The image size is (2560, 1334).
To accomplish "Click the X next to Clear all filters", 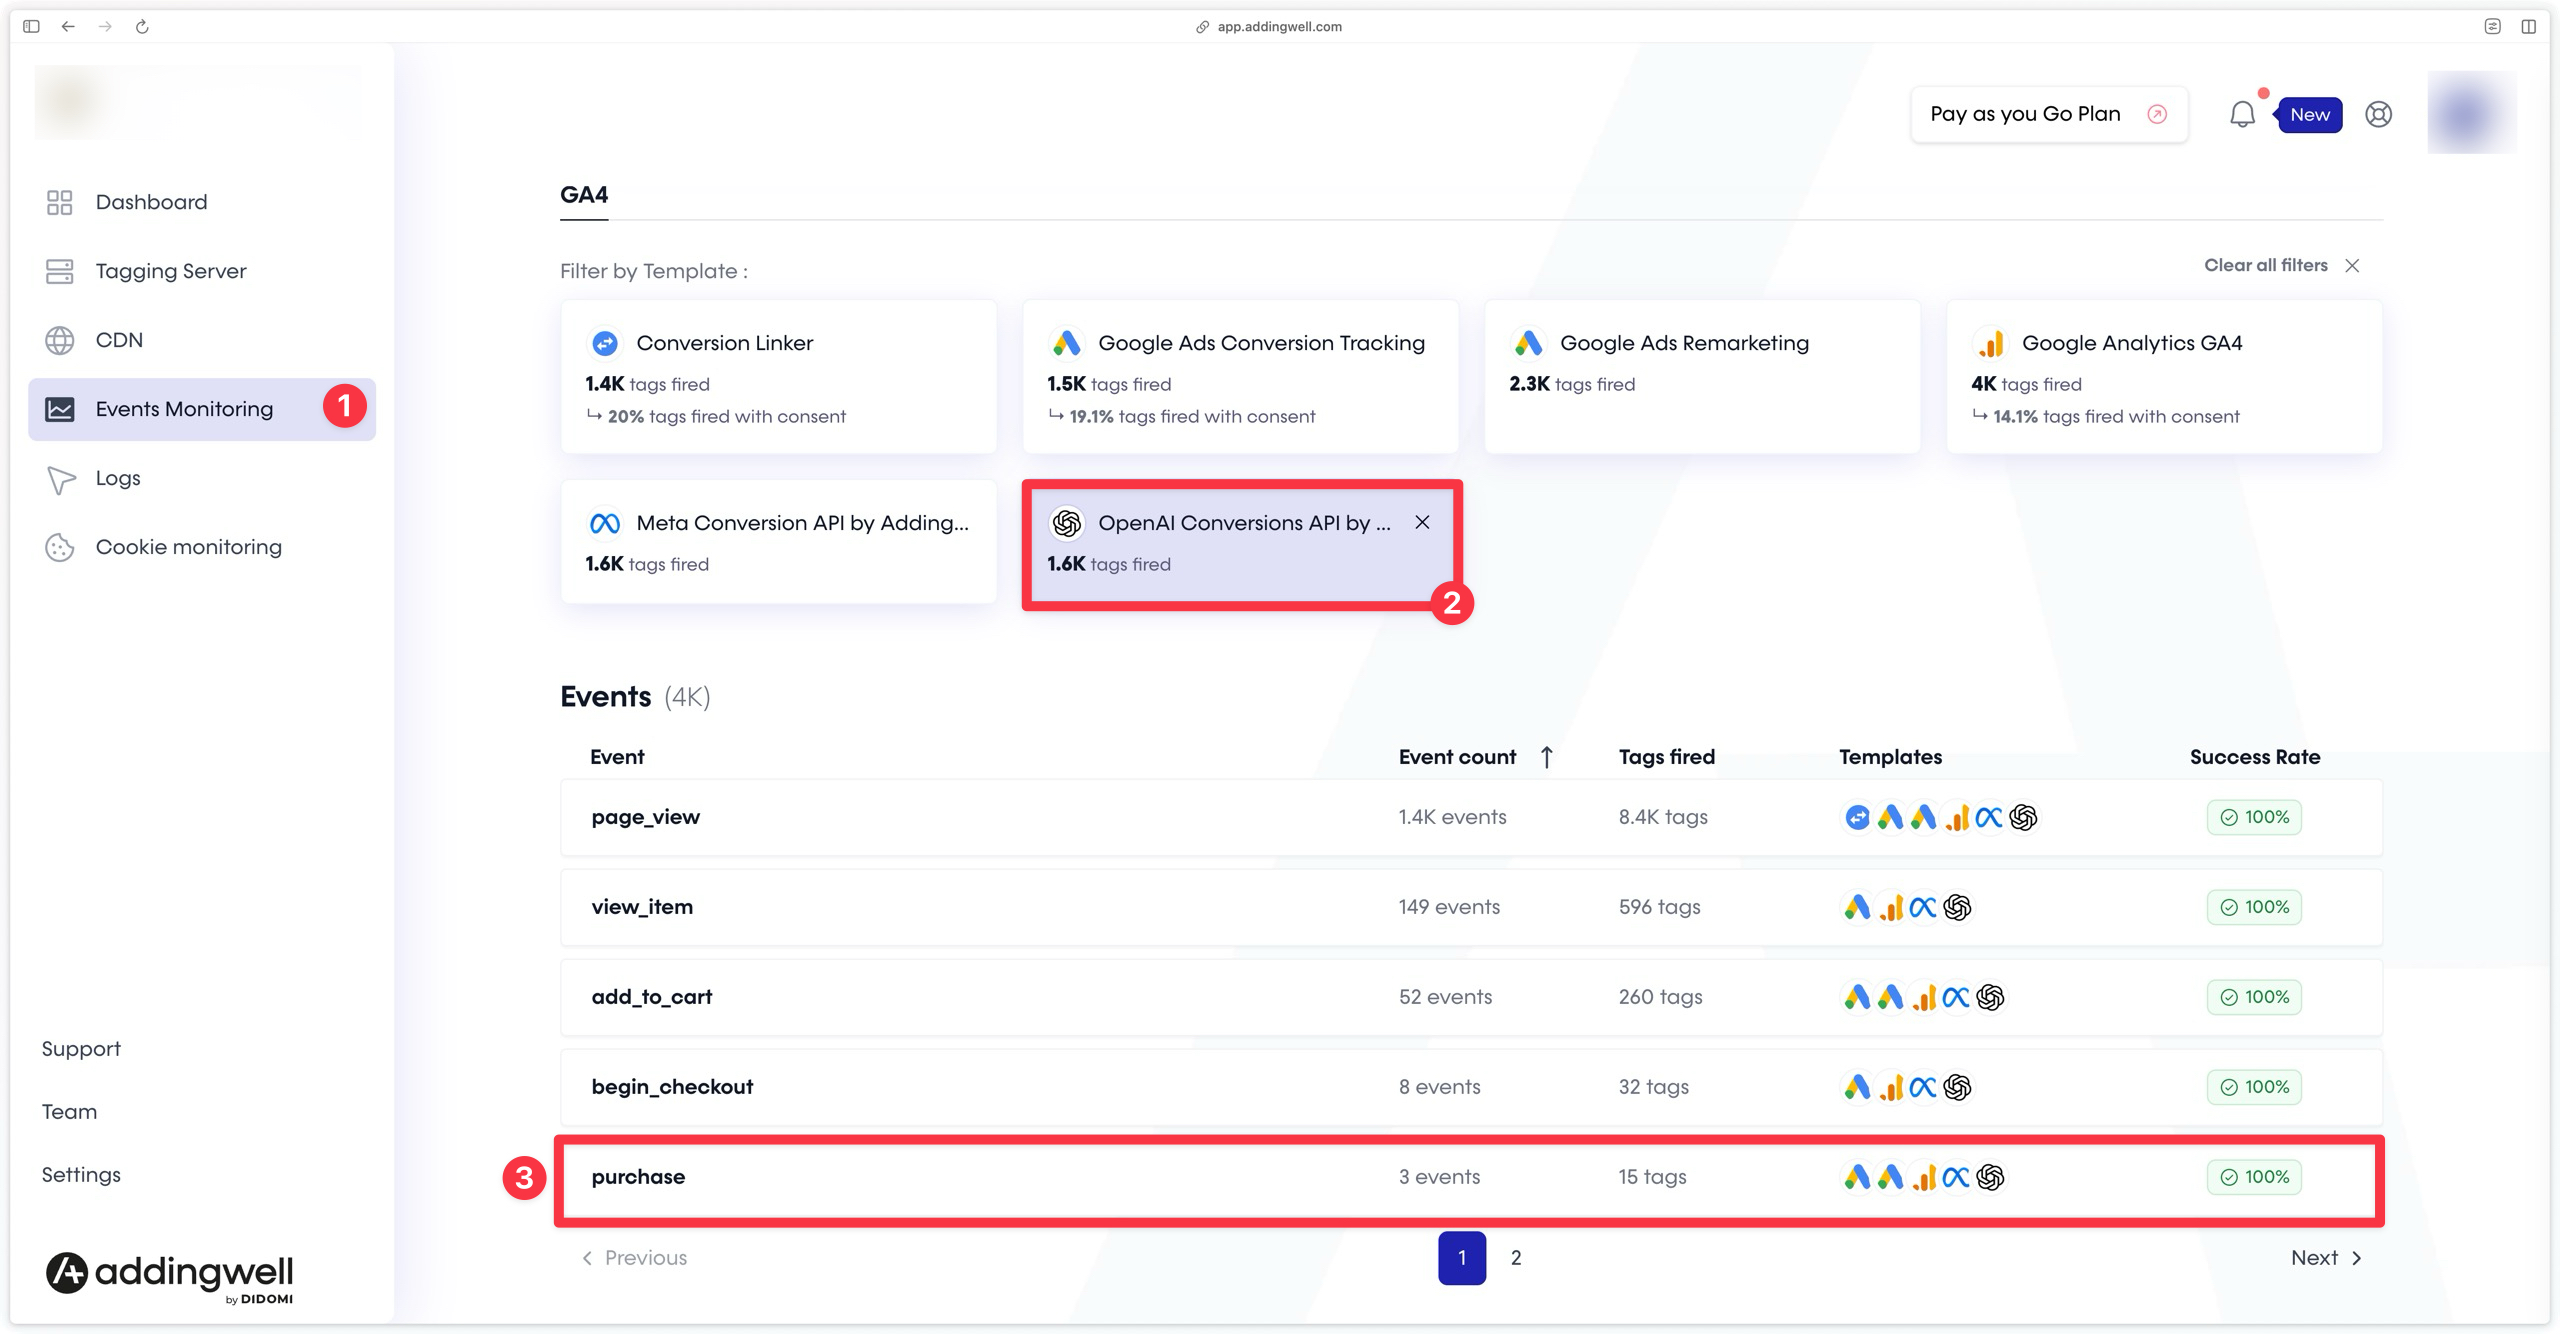I will 2352,265.
